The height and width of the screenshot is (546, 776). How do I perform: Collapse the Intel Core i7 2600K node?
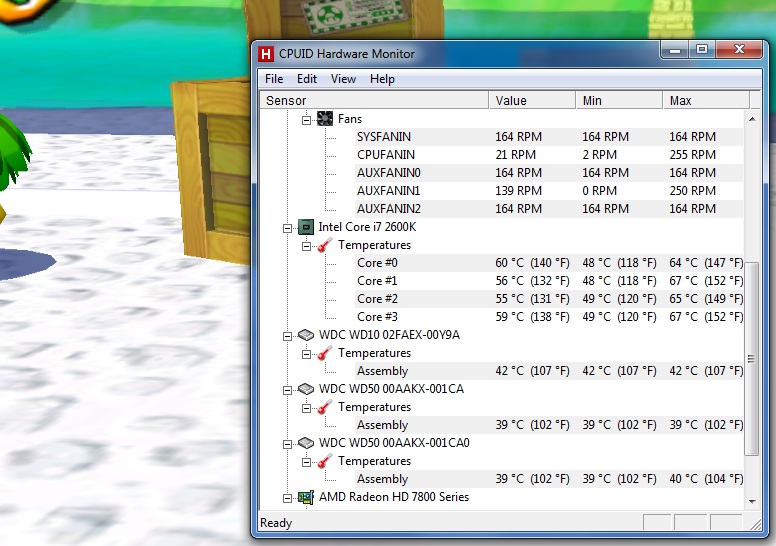(287, 228)
